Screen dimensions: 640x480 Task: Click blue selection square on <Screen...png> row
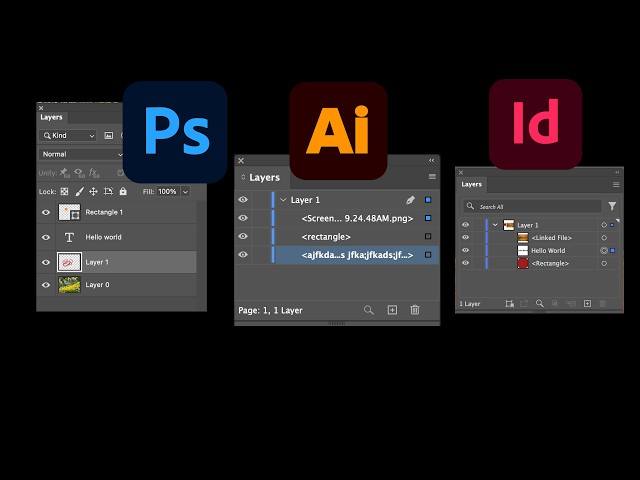(x=428, y=218)
